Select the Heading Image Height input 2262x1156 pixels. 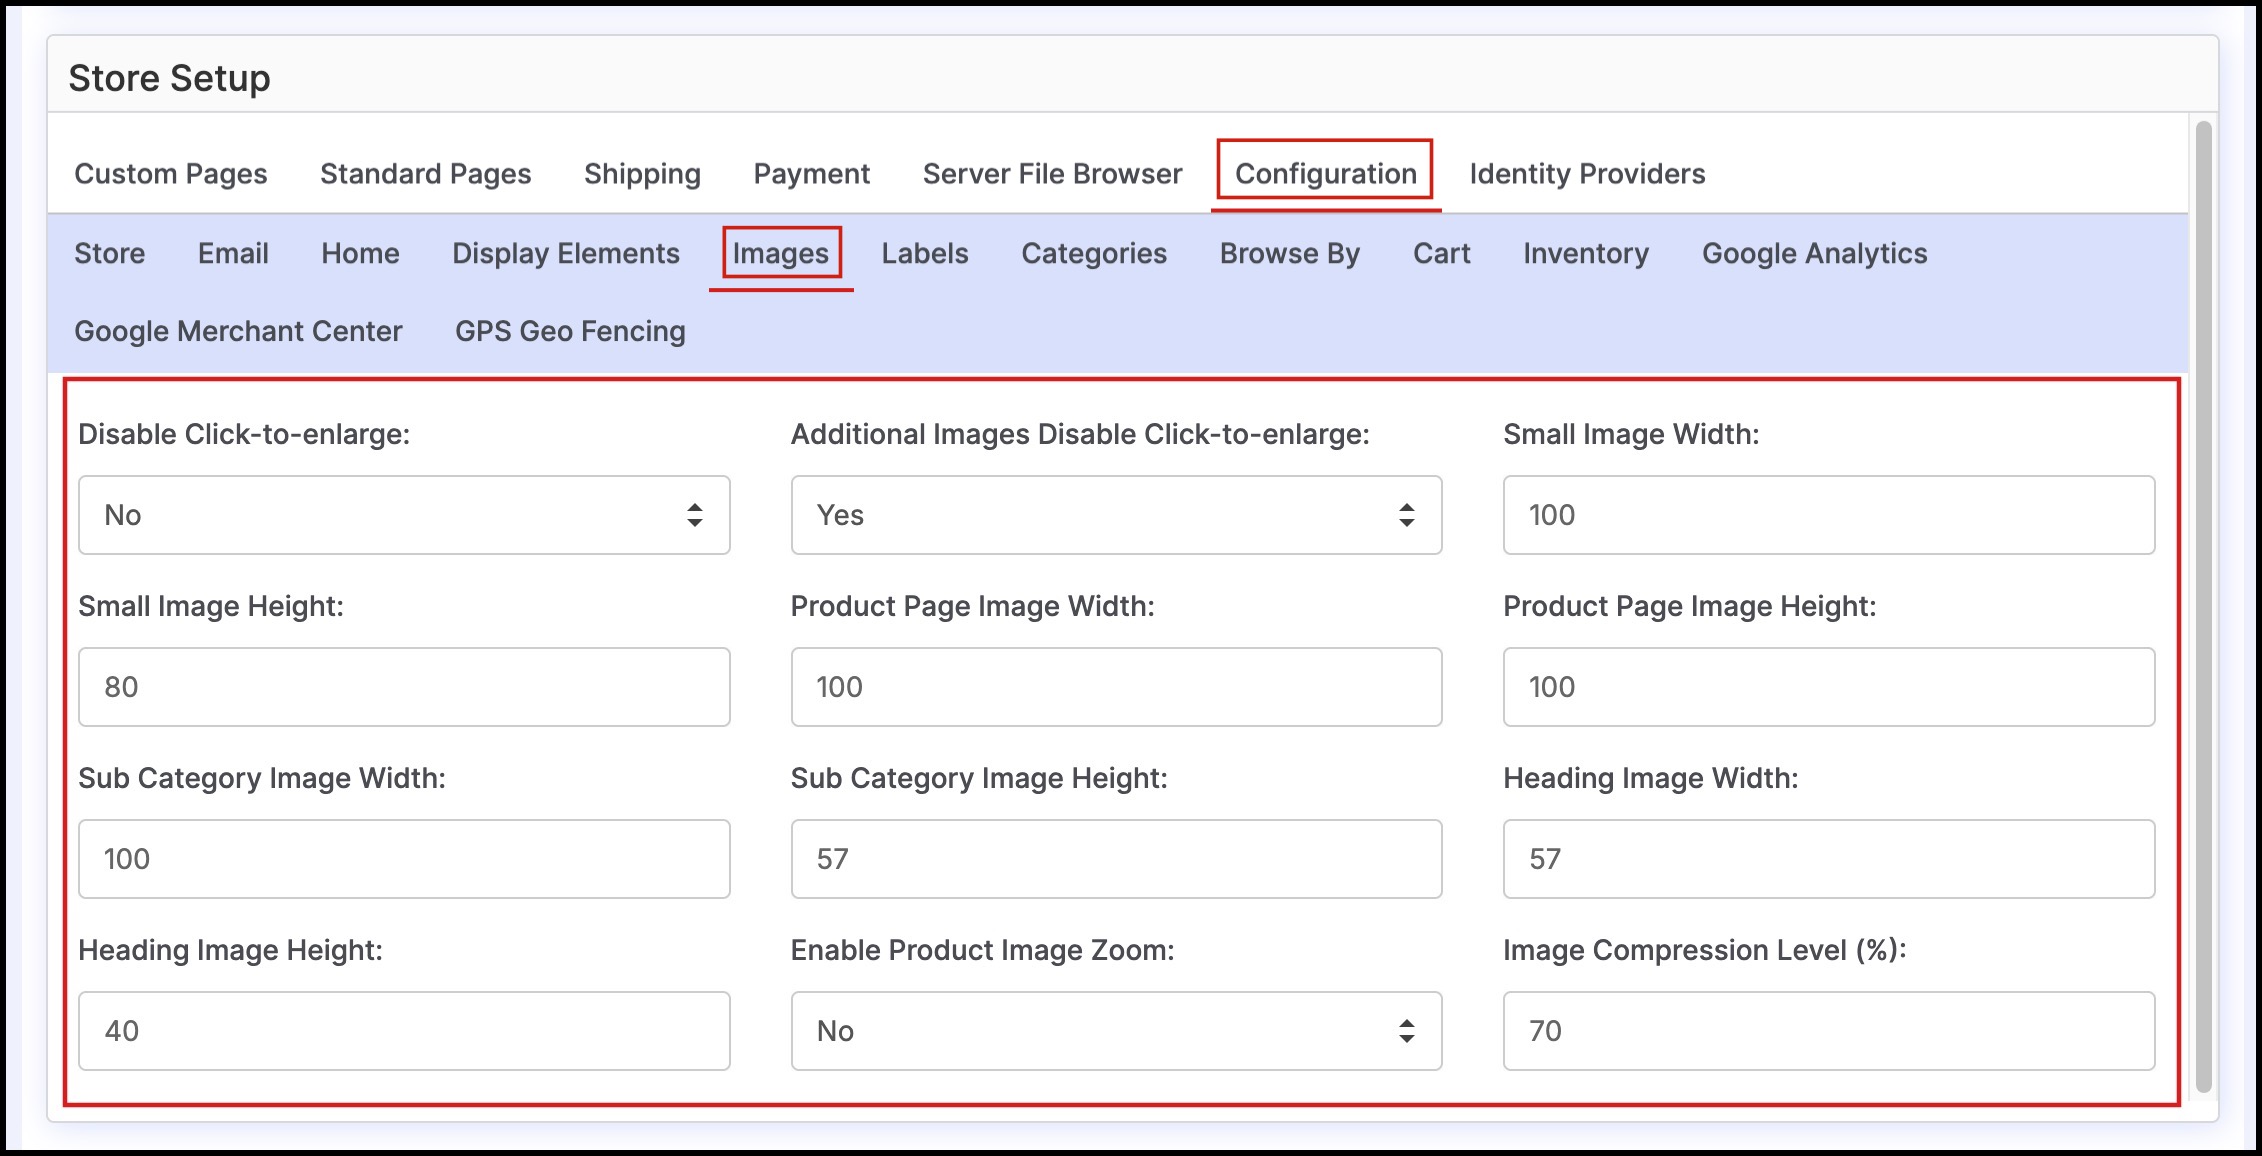pyautogui.click(x=404, y=1031)
